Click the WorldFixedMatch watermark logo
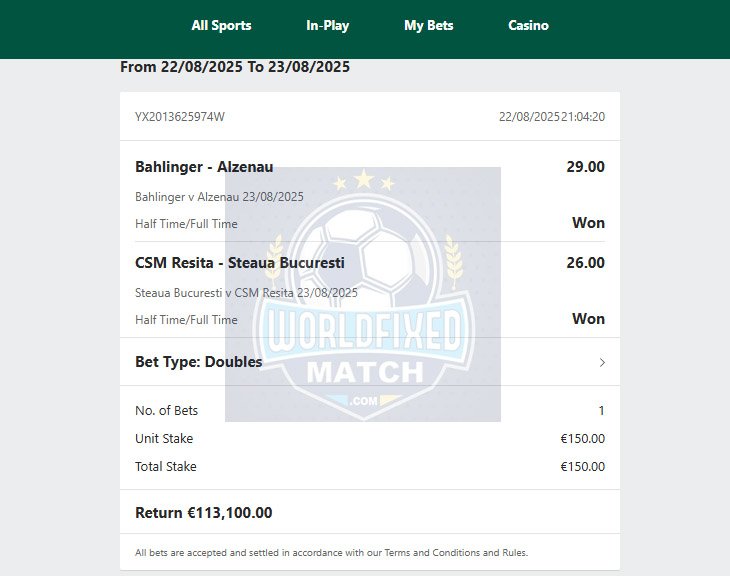Image resolution: width=730 pixels, height=576 pixels. tap(363, 294)
